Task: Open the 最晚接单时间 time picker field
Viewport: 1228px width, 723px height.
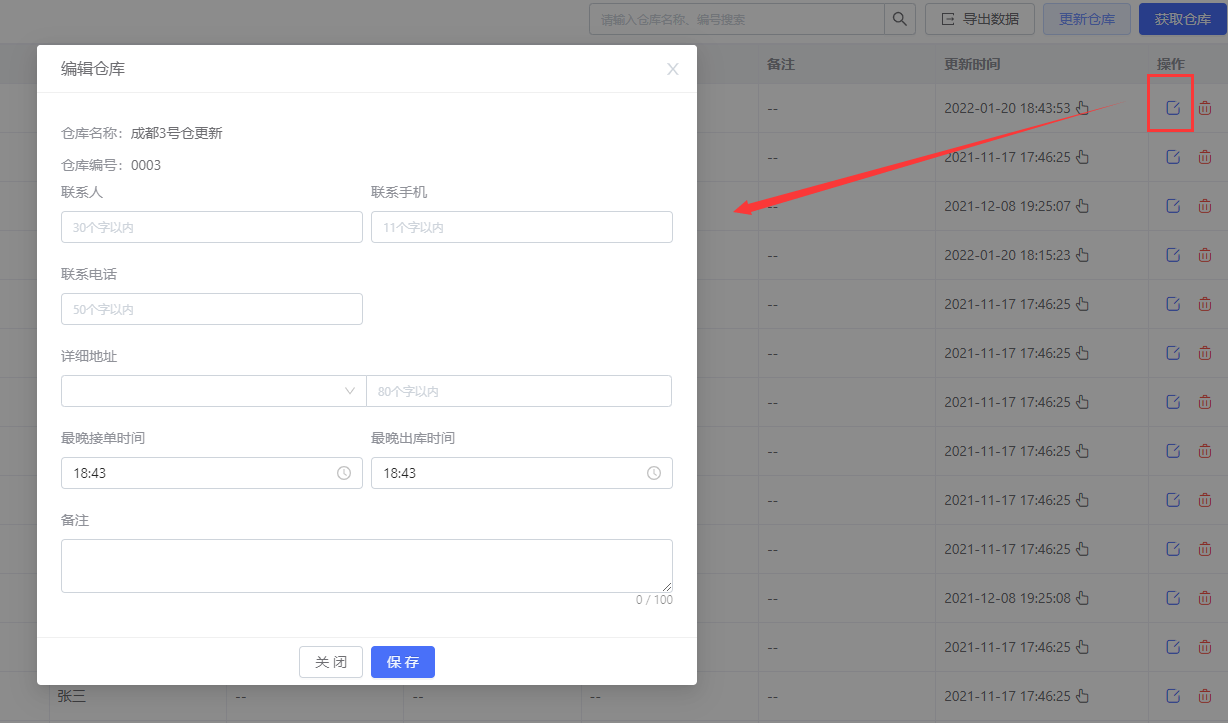Action: point(212,473)
